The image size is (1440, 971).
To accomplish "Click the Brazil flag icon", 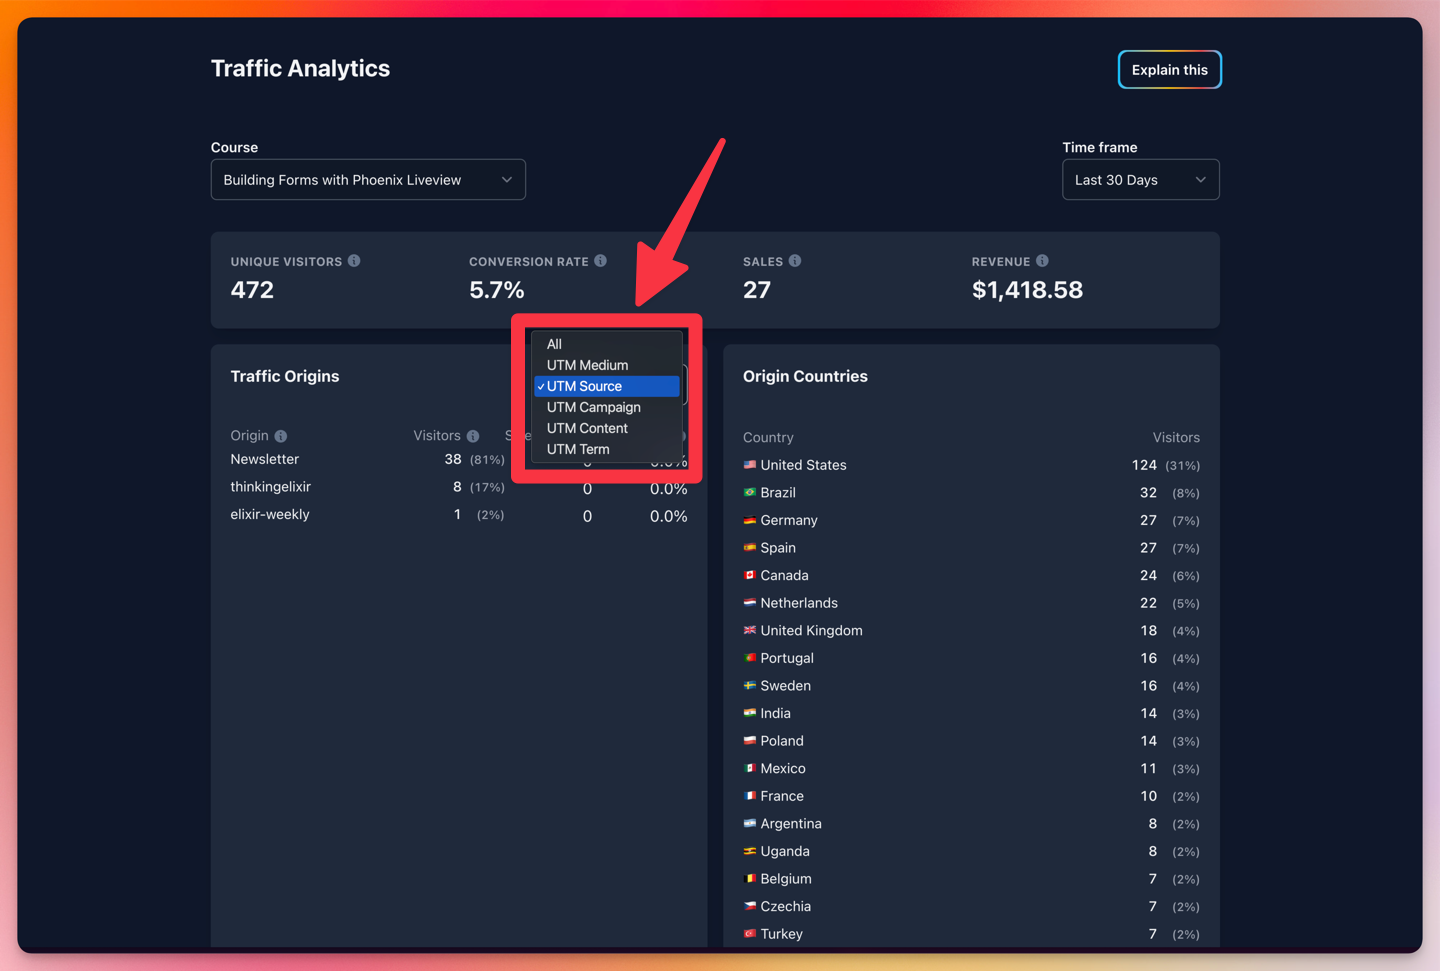I will pos(750,492).
